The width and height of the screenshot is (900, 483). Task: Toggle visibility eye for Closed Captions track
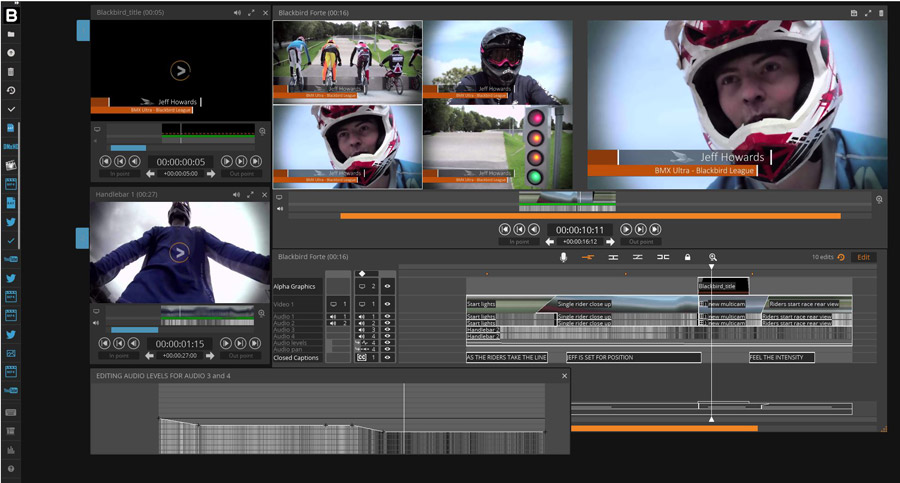(387, 357)
